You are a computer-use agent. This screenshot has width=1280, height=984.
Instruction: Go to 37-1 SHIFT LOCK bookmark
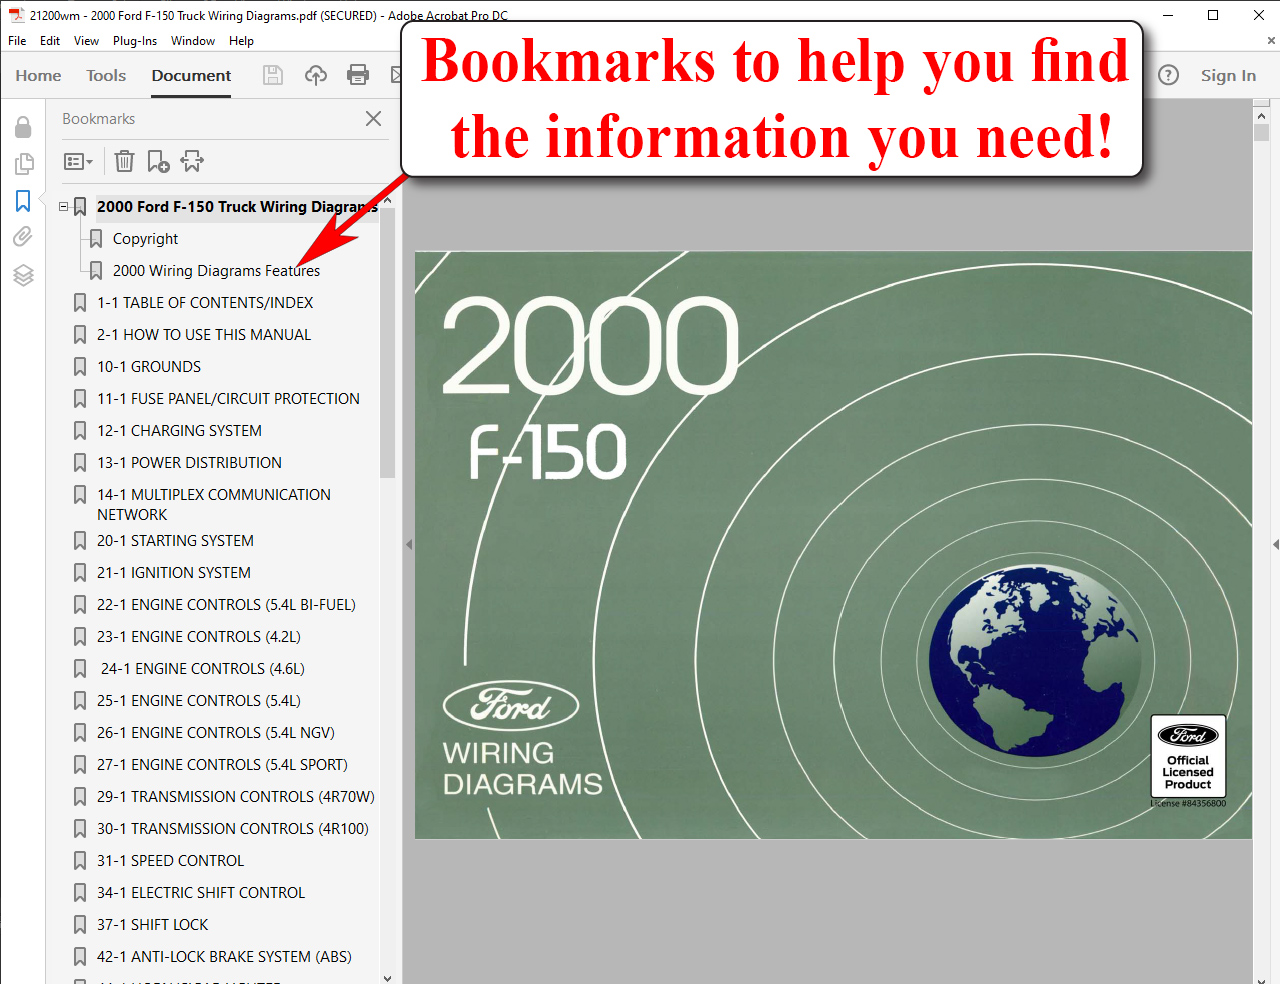tap(153, 925)
